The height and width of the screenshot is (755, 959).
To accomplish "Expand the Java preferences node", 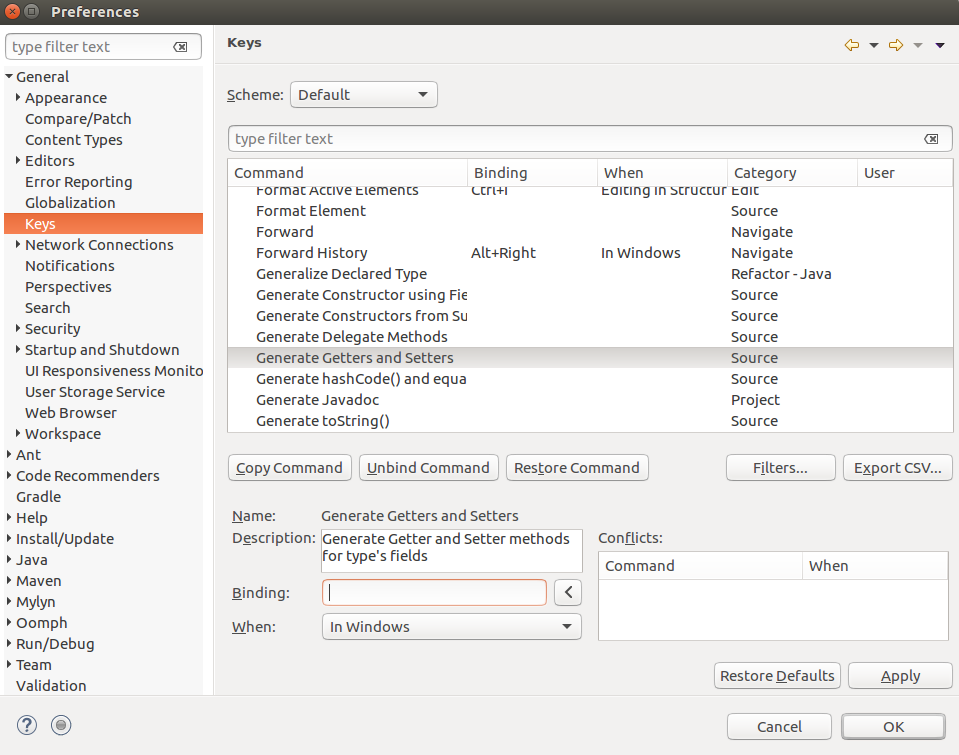I will [9, 559].
